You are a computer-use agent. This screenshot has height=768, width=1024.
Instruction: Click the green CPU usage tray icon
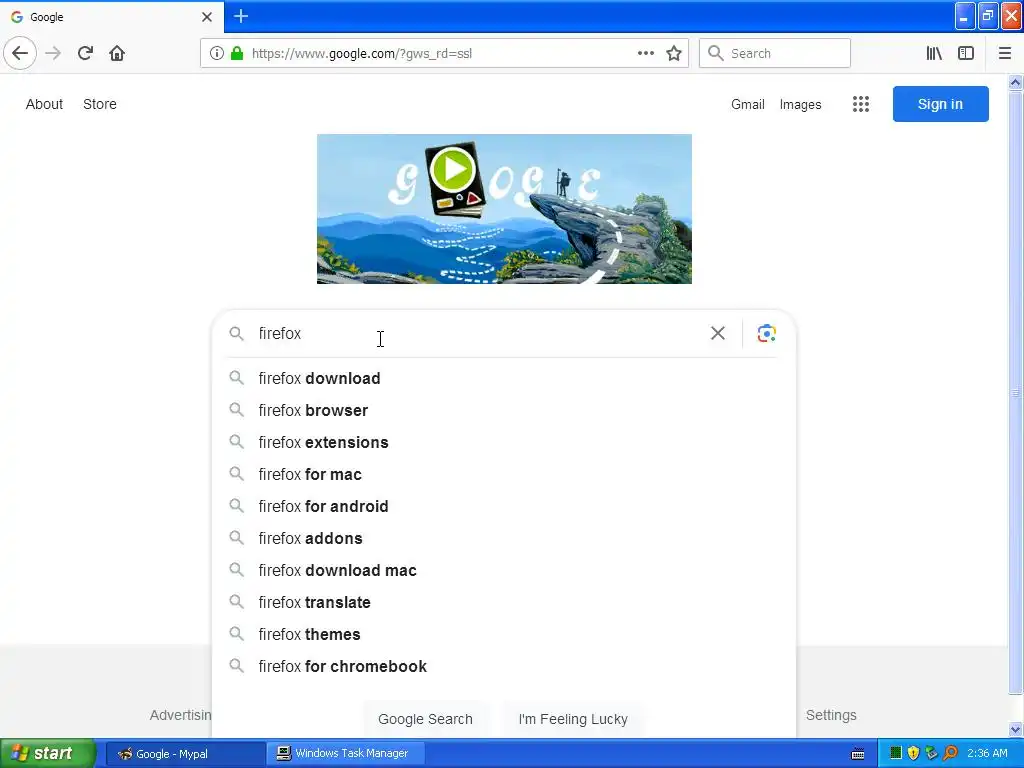[x=896, y=753]
